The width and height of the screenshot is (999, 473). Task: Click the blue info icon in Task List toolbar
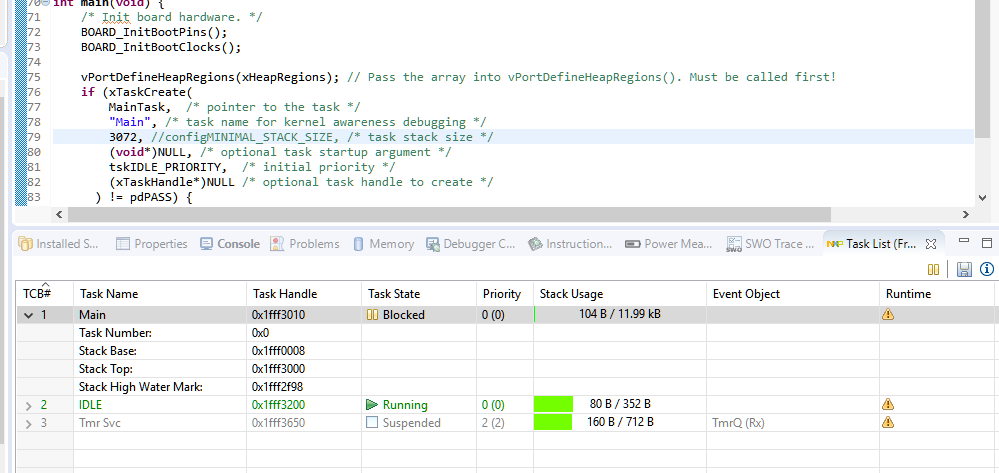point(986,269)
